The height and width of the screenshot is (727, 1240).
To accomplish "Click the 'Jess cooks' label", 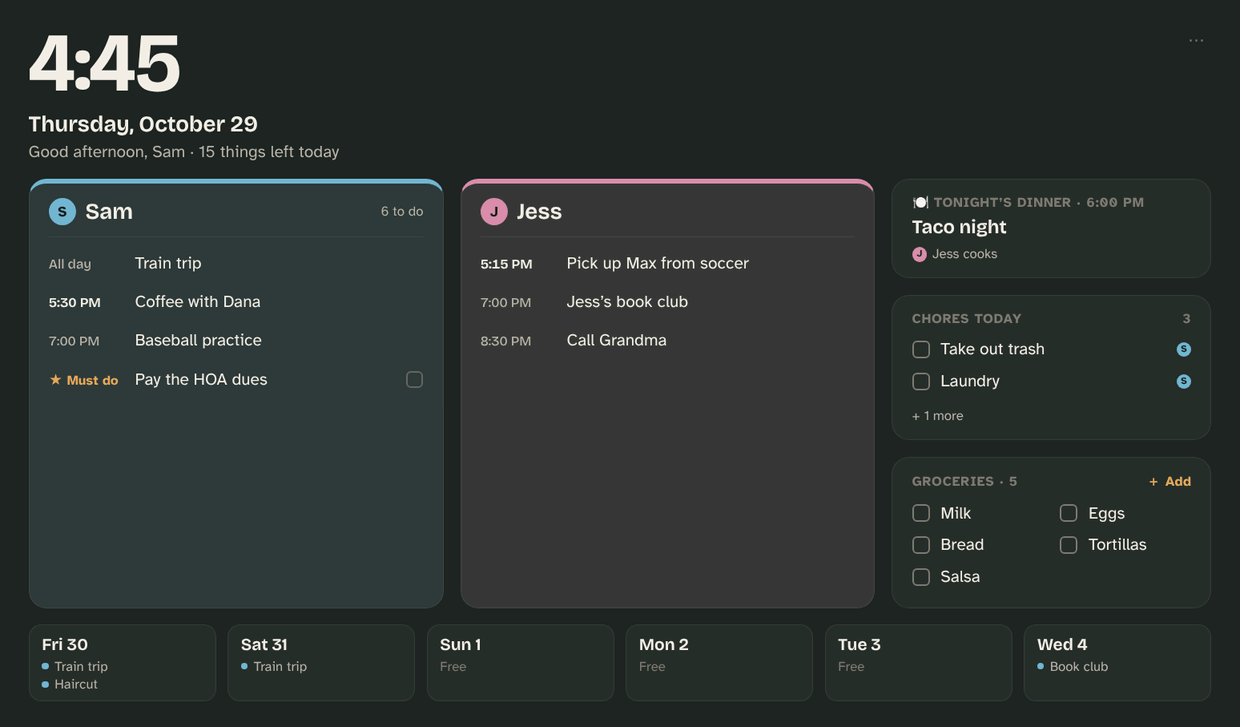I will (965, 254).
